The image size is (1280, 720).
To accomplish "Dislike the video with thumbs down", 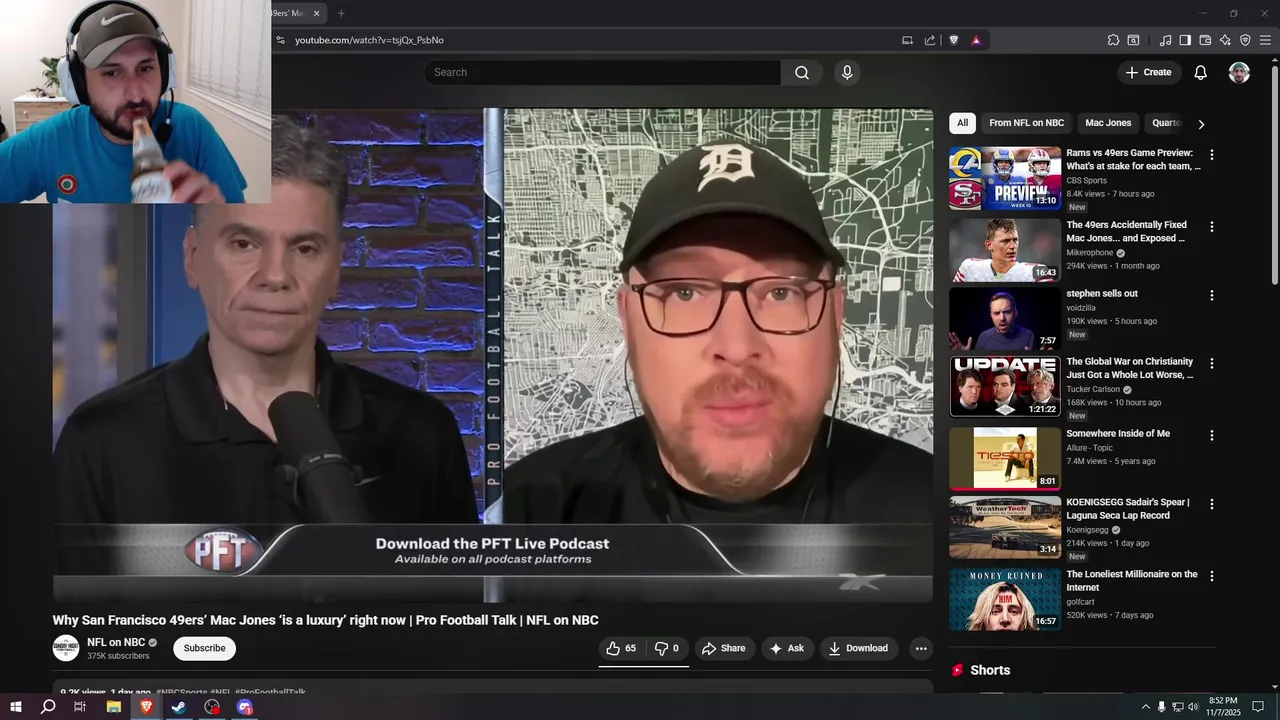I will point(667,648).
